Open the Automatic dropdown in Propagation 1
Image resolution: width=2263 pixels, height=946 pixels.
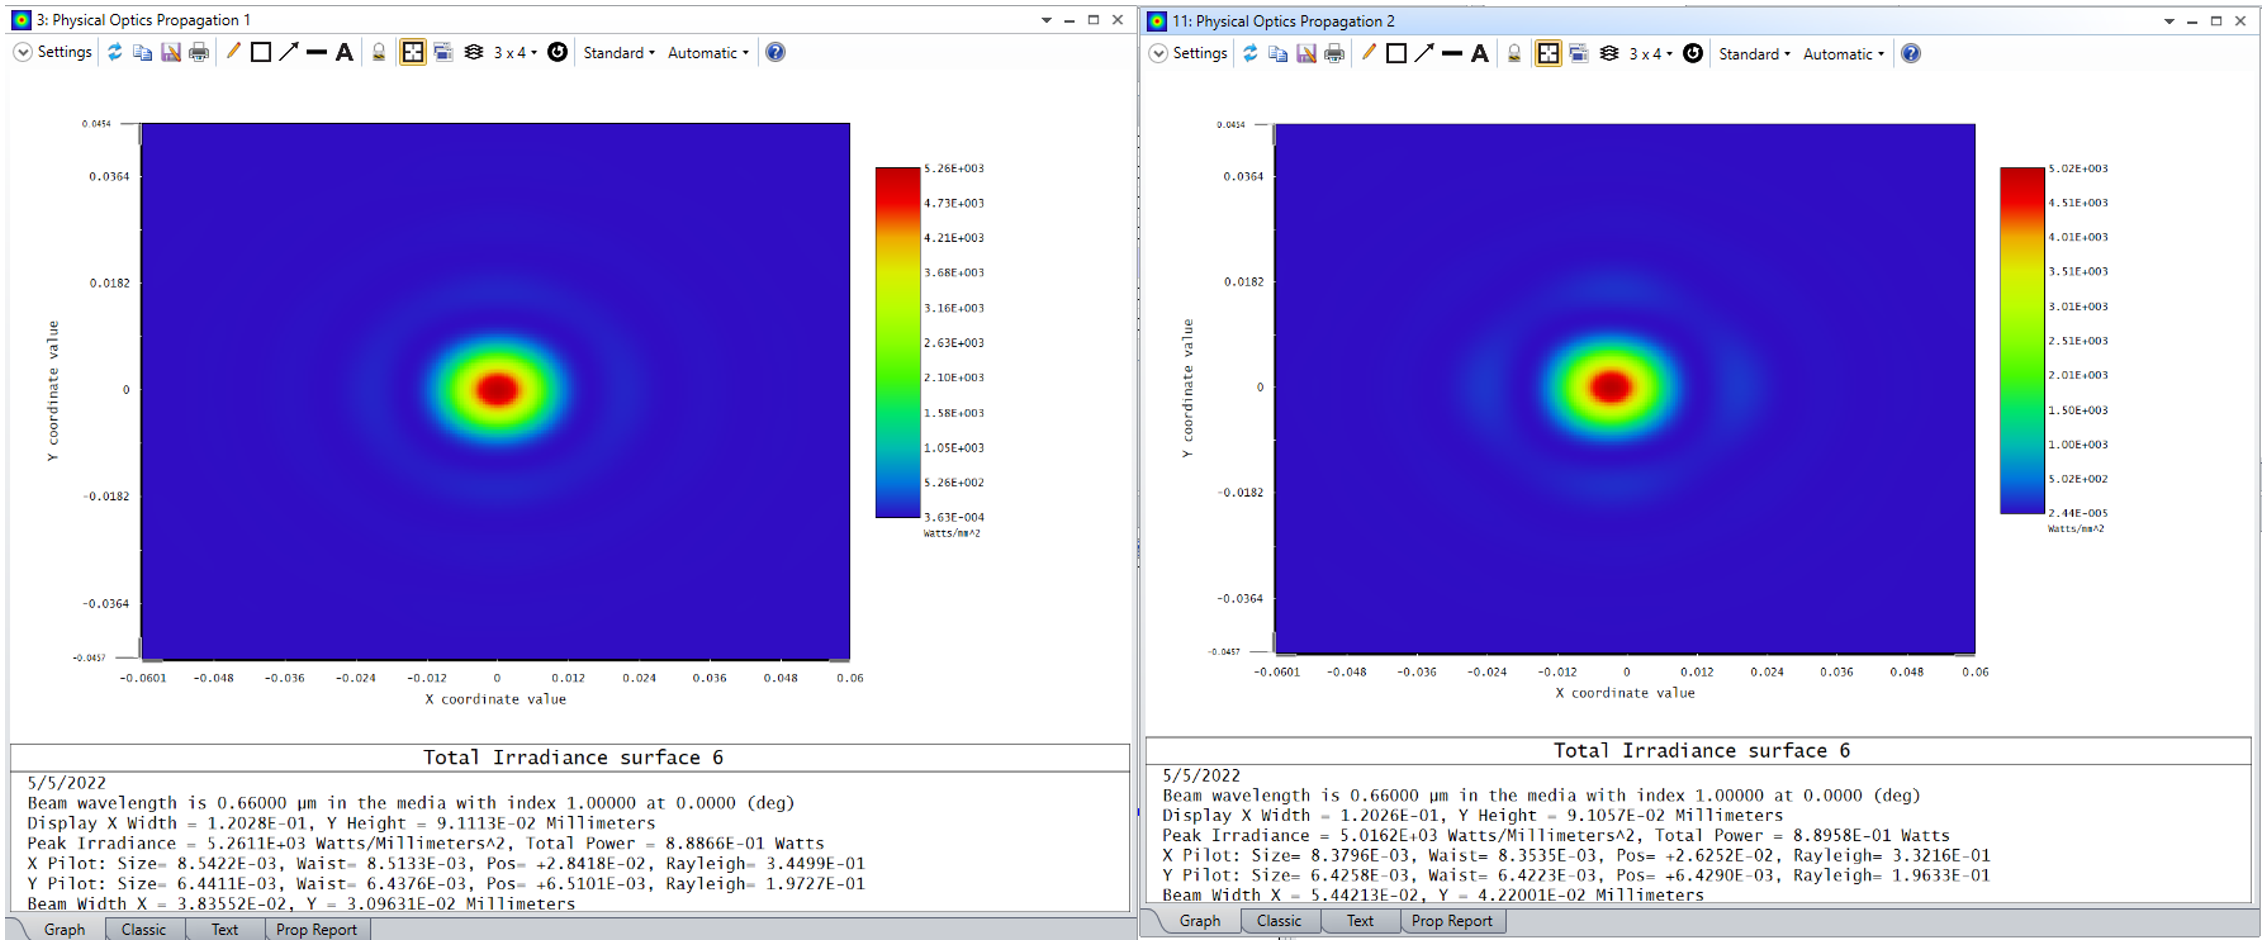tap(708, 52)
